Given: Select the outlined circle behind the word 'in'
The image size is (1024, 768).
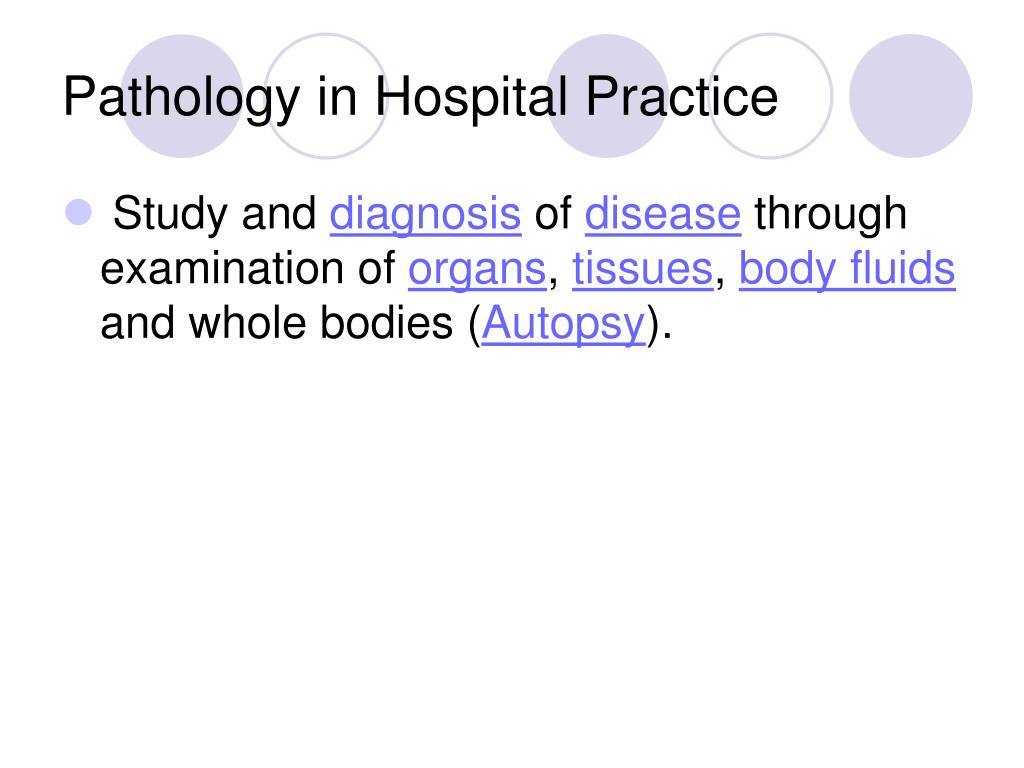Looking at the screenshot, I should point(326,96).
